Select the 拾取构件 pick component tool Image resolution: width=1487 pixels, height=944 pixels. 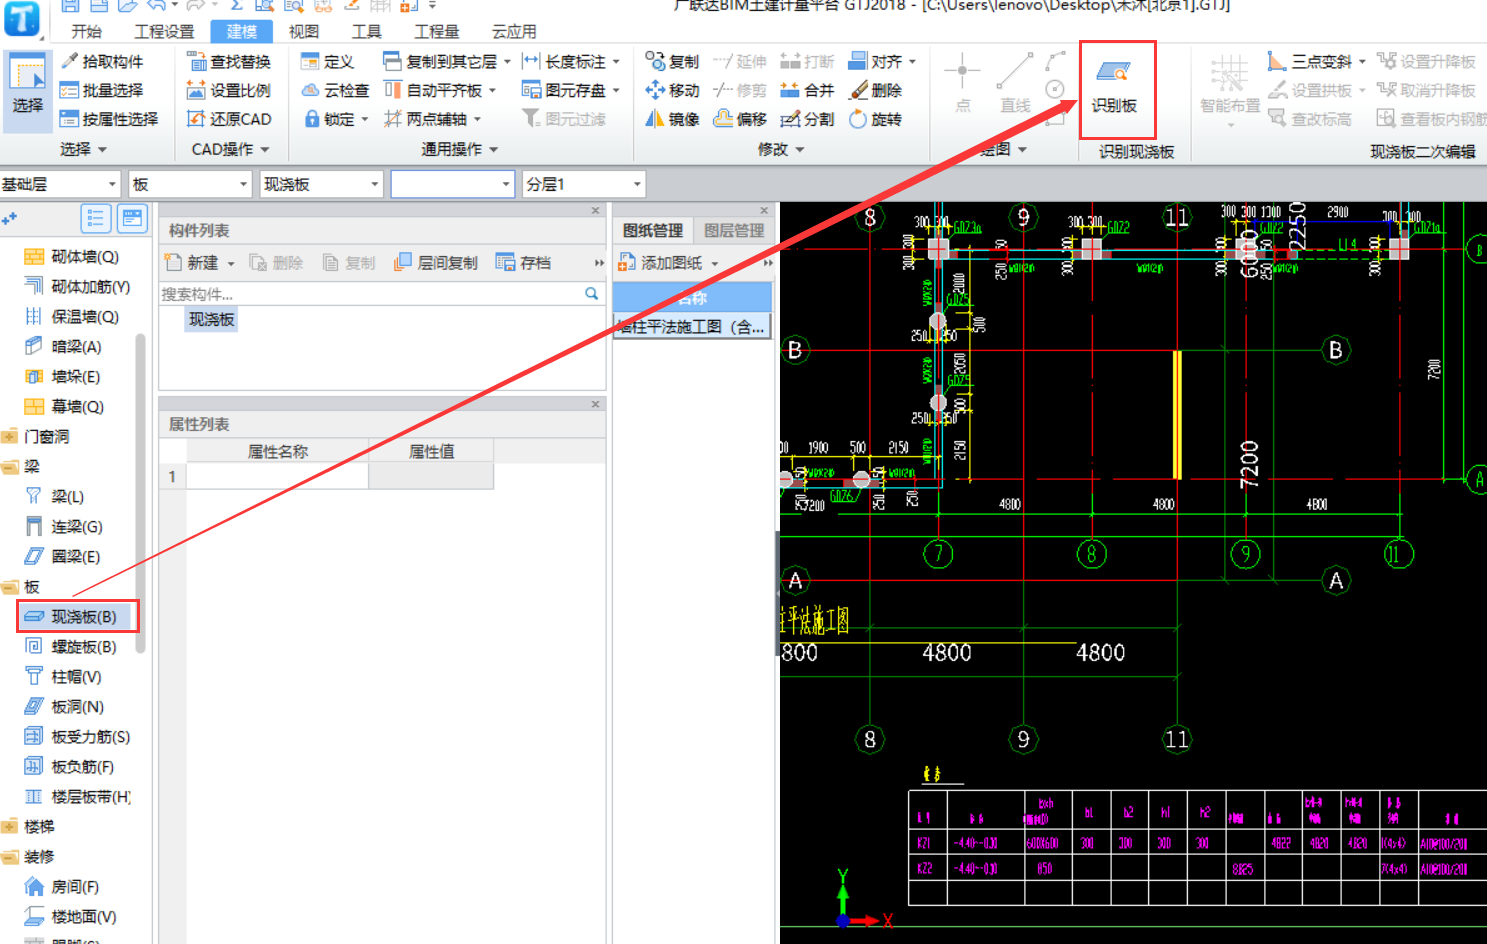click(x=102, y=61)
